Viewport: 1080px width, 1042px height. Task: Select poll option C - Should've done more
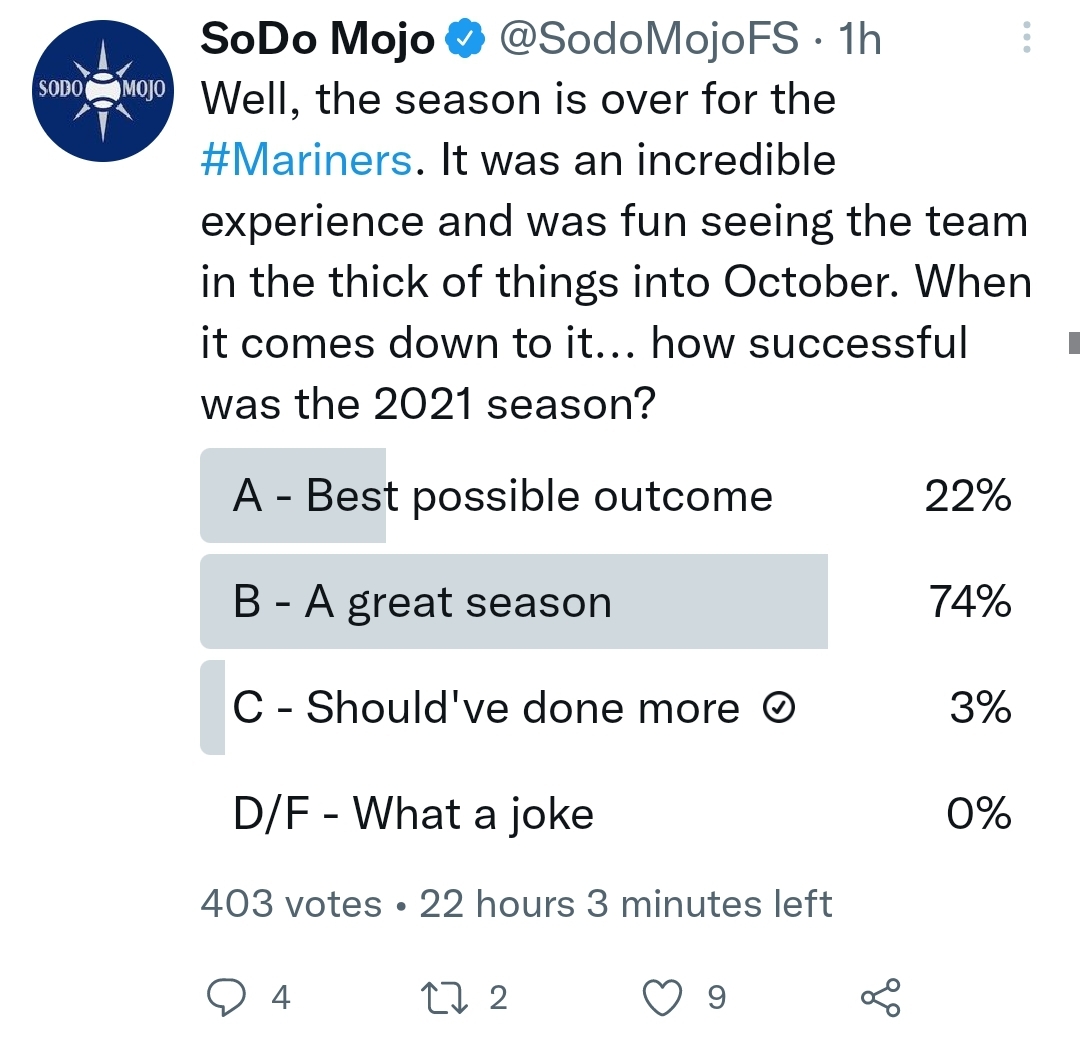[x=486, y=708]
